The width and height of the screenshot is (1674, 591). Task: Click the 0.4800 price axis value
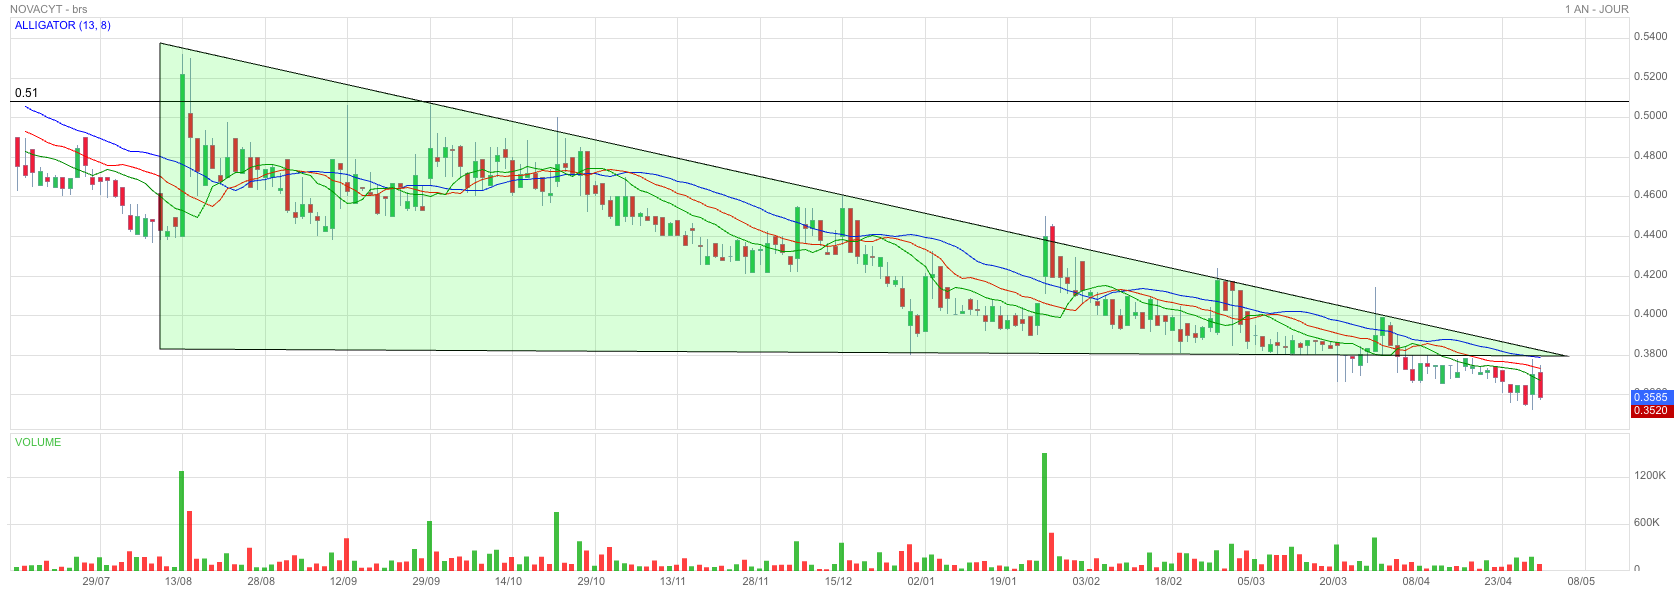tap(1651, 155)
